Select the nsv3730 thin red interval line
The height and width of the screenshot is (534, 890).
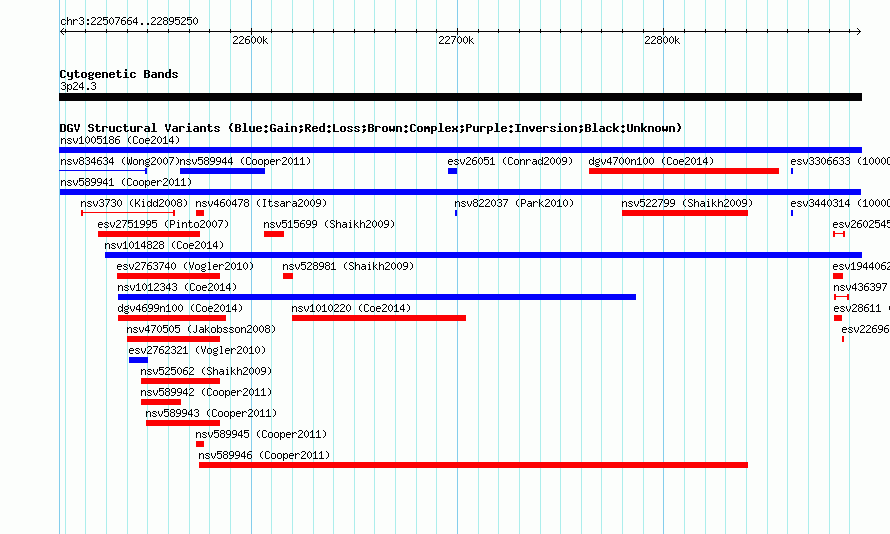pyautogui.click(x=128, y=213)
